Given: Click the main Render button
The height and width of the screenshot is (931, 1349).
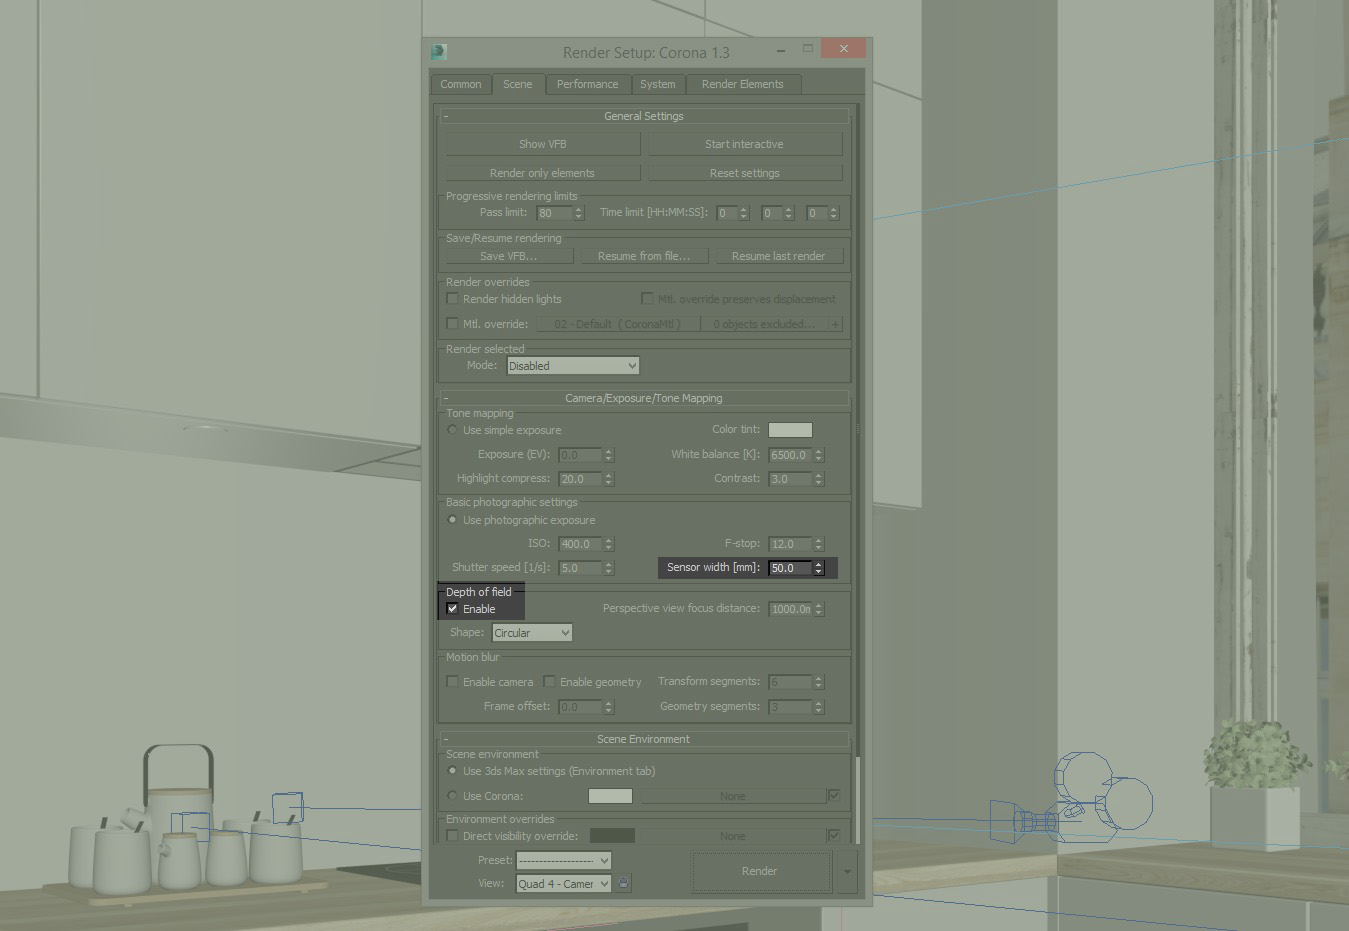Looking at the screenshot, I should click(760, 871).
